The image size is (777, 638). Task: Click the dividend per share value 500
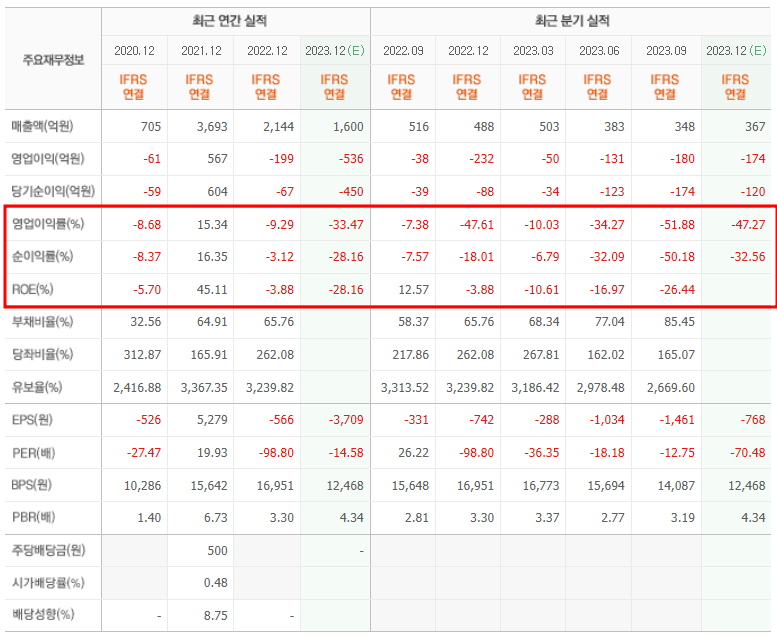pyautogui.click(x=218, y=551)
